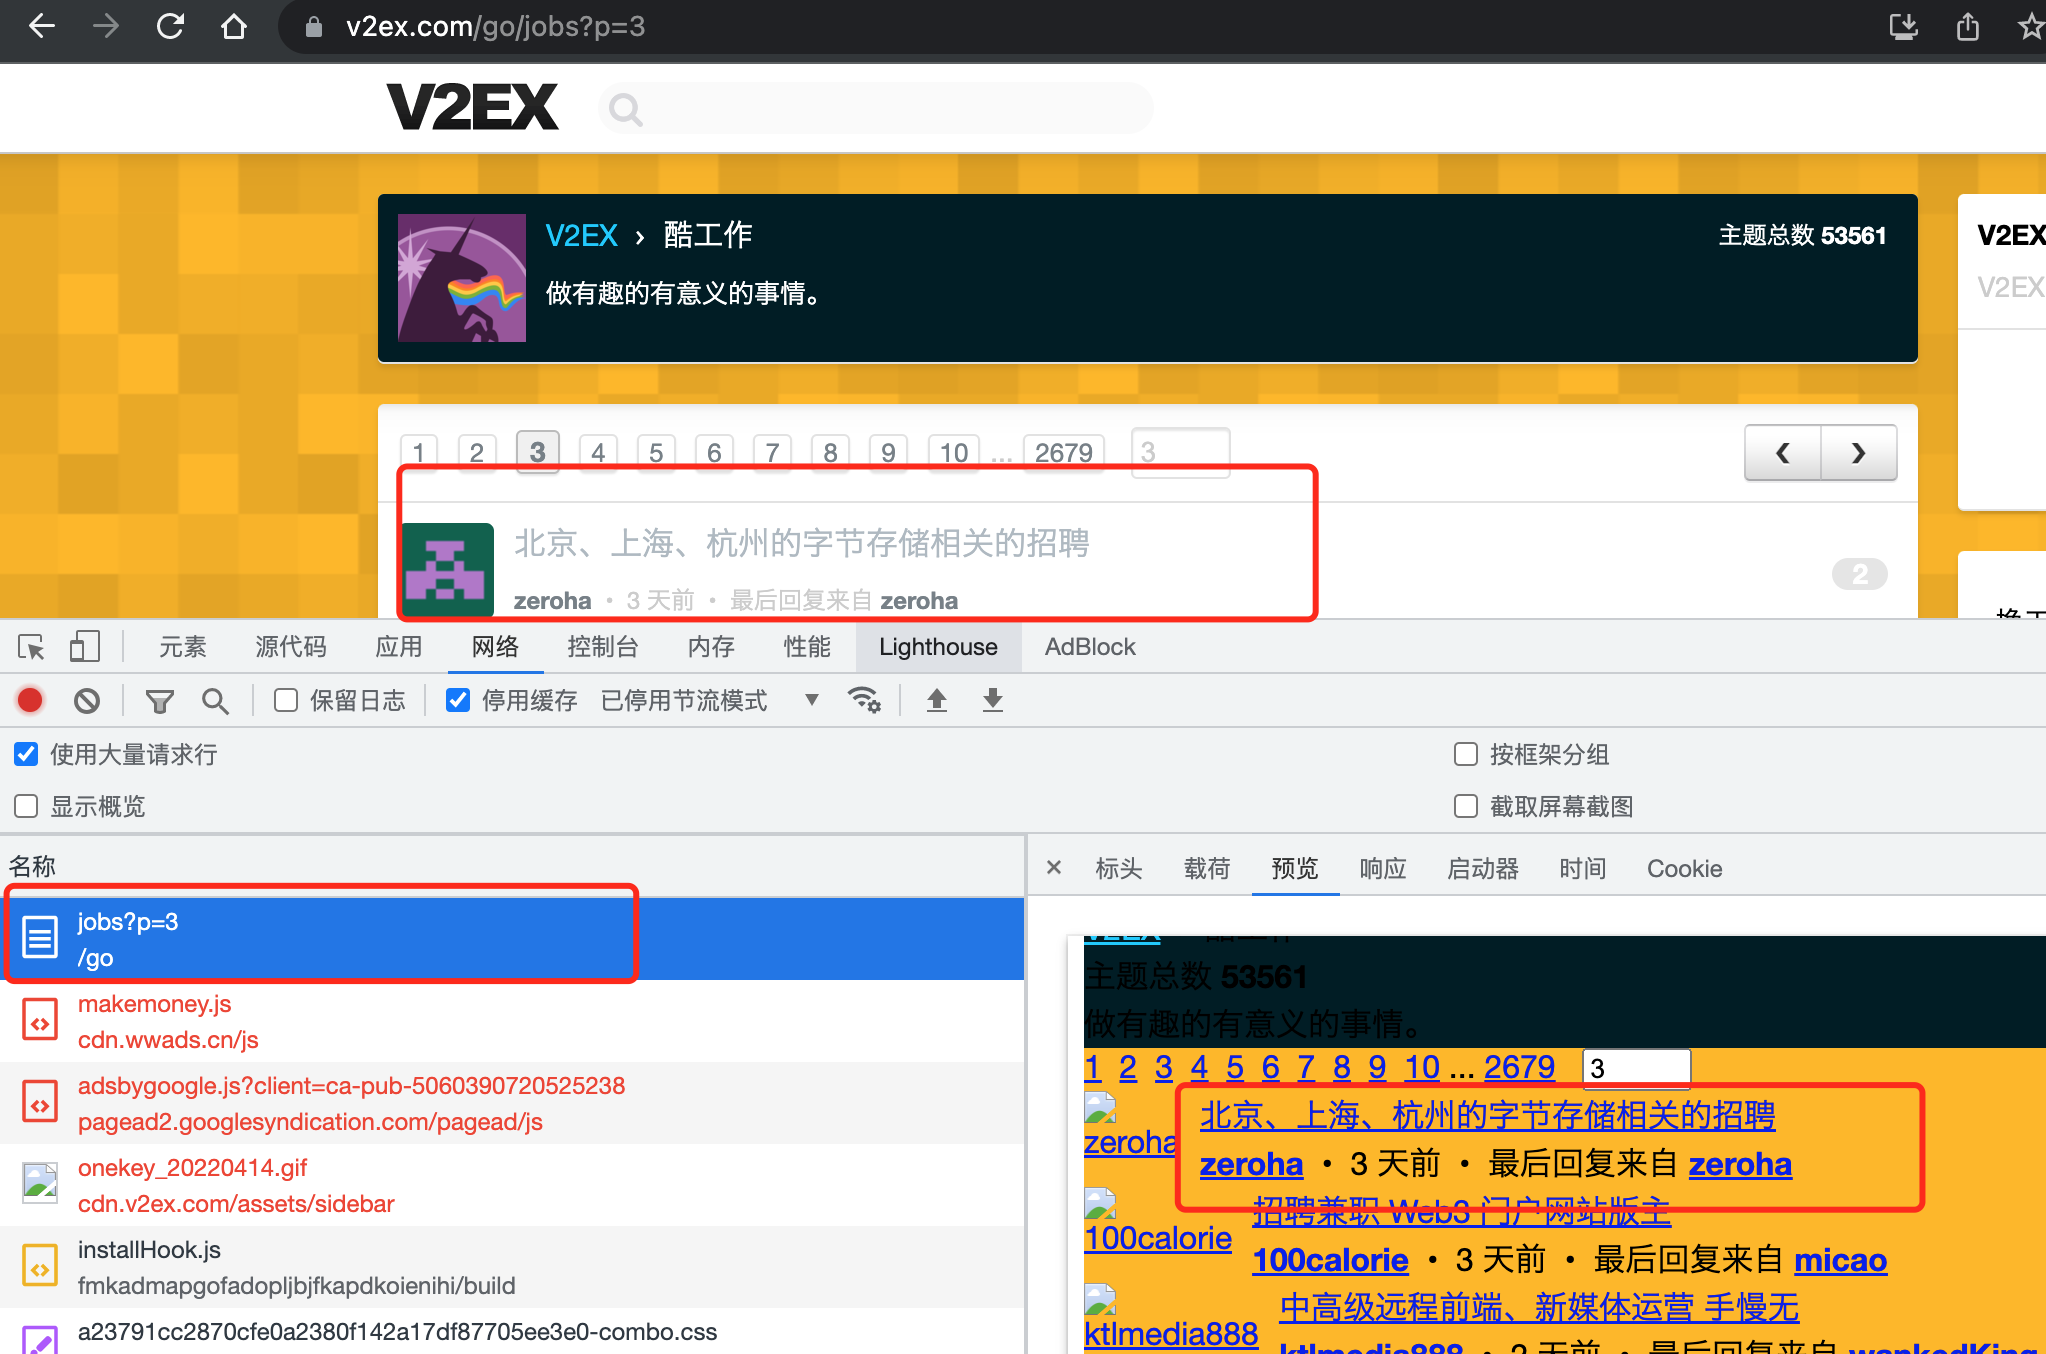Click the download icon in the address bar
This screenshot has height=1354, width=2046.
tap(1903, 26)
